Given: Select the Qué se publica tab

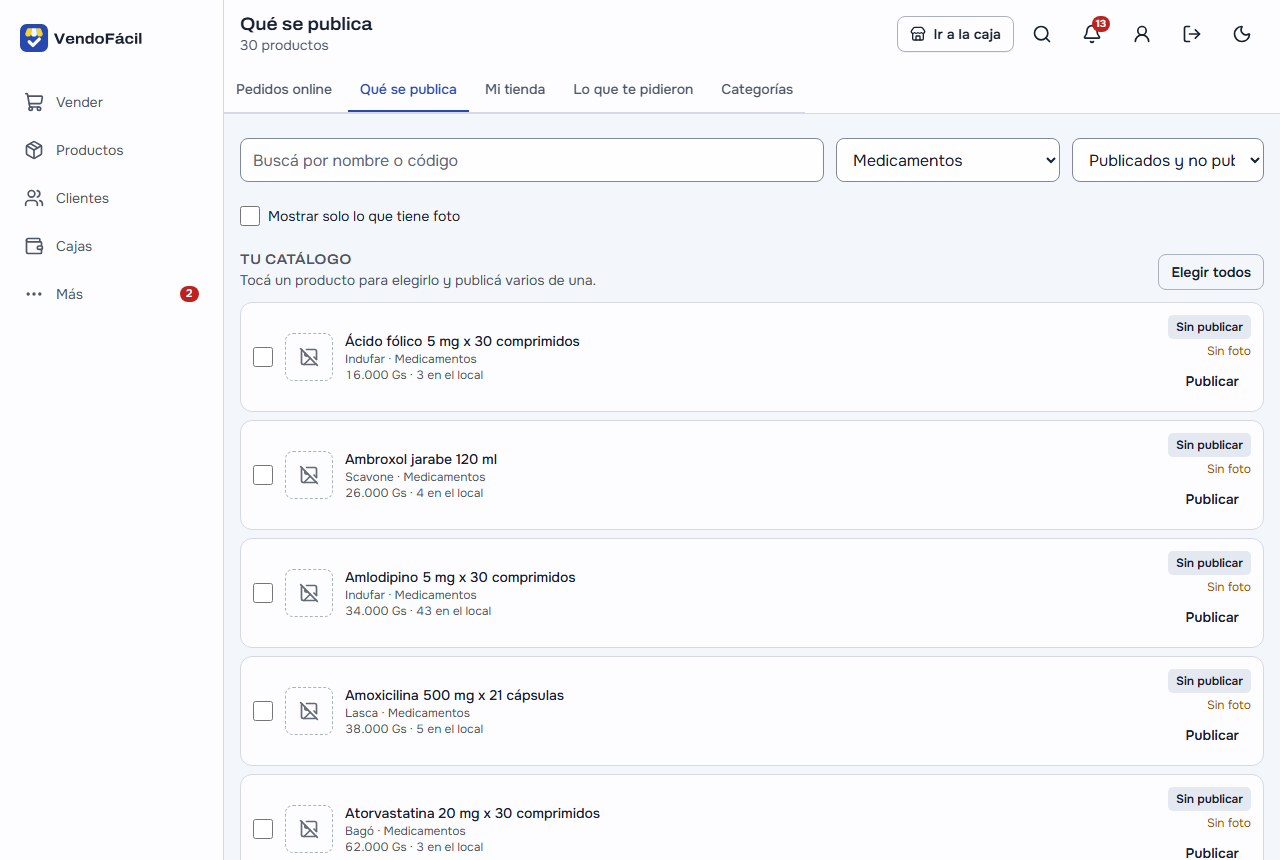Looking at the screenshot, I should coord(408,89).
